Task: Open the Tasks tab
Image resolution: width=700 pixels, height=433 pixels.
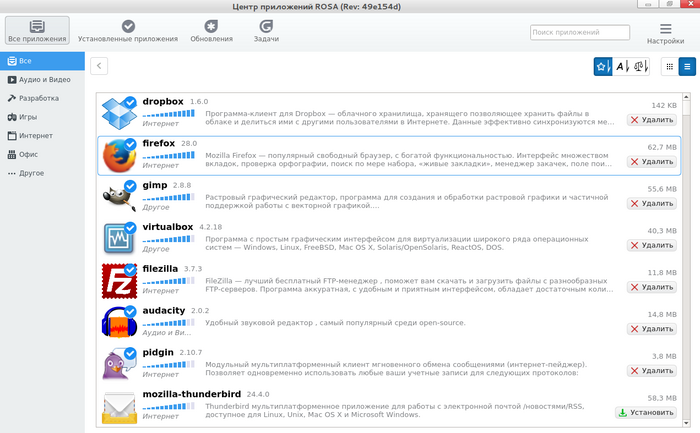Action: 266,30
